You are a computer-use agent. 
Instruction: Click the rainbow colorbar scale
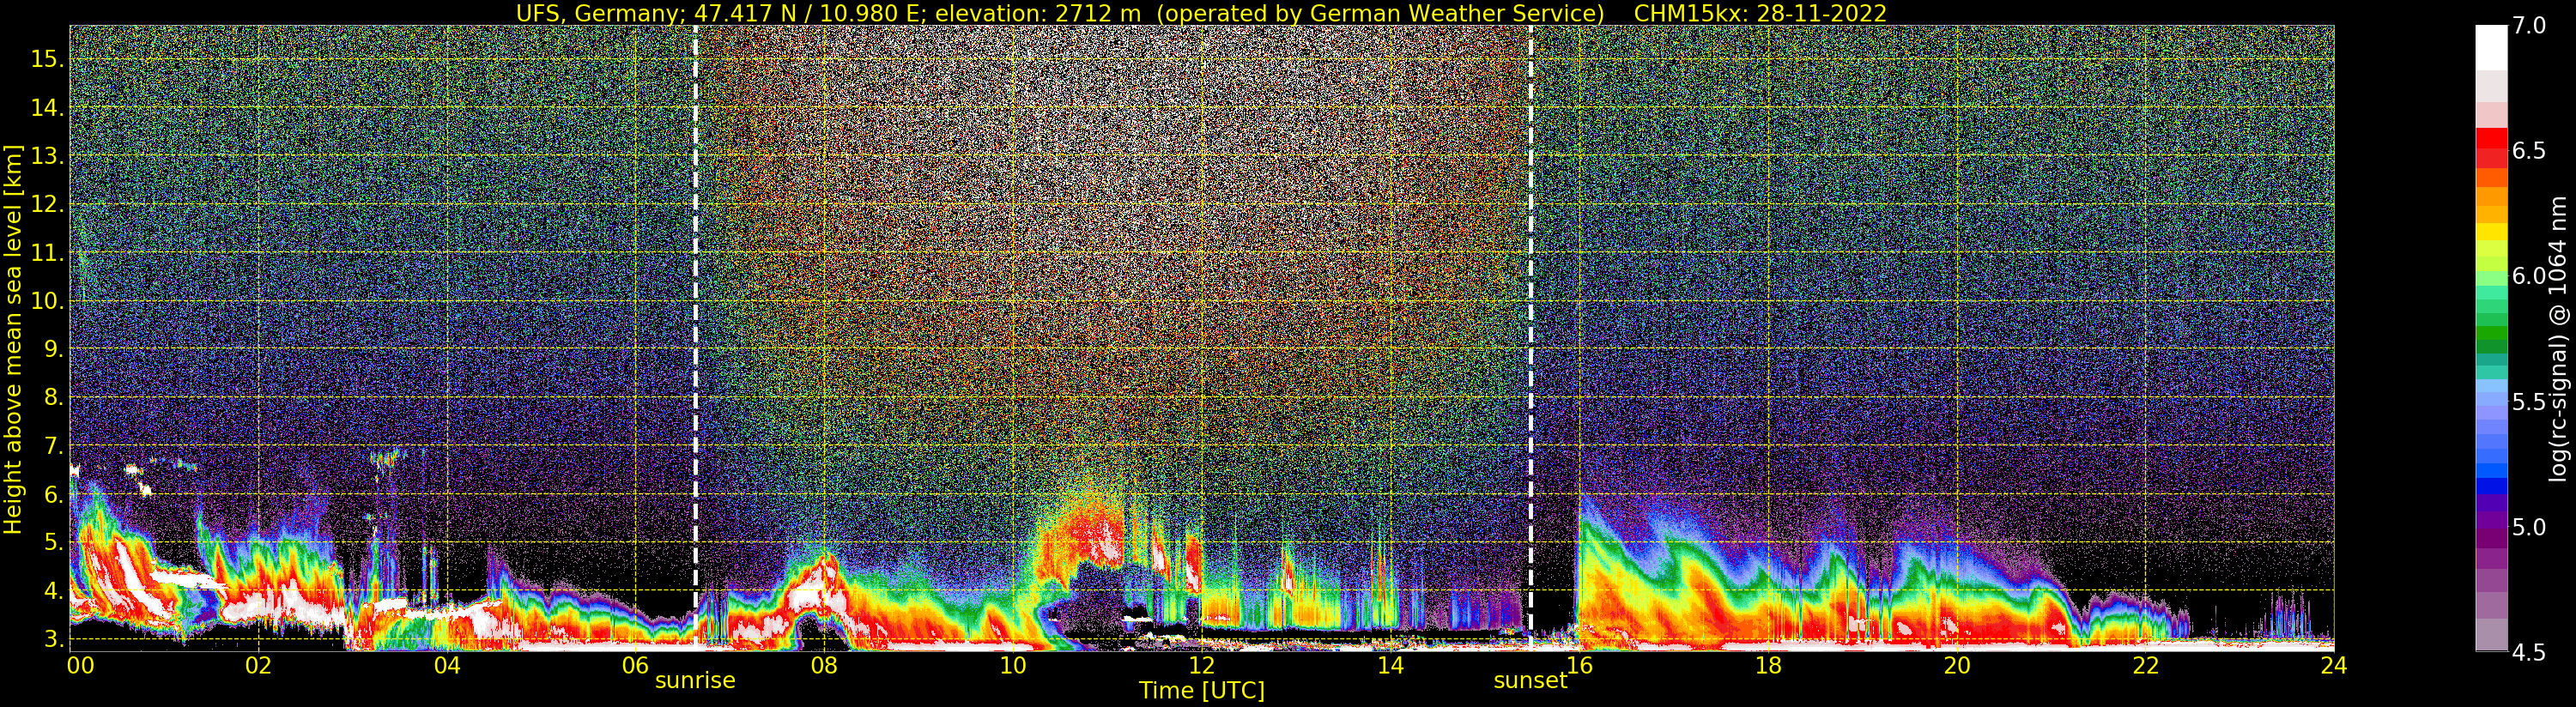(2491, 338)
